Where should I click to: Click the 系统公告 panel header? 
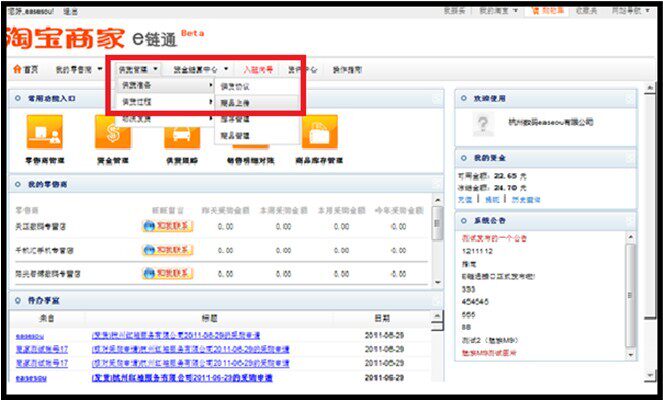point(545,221)
